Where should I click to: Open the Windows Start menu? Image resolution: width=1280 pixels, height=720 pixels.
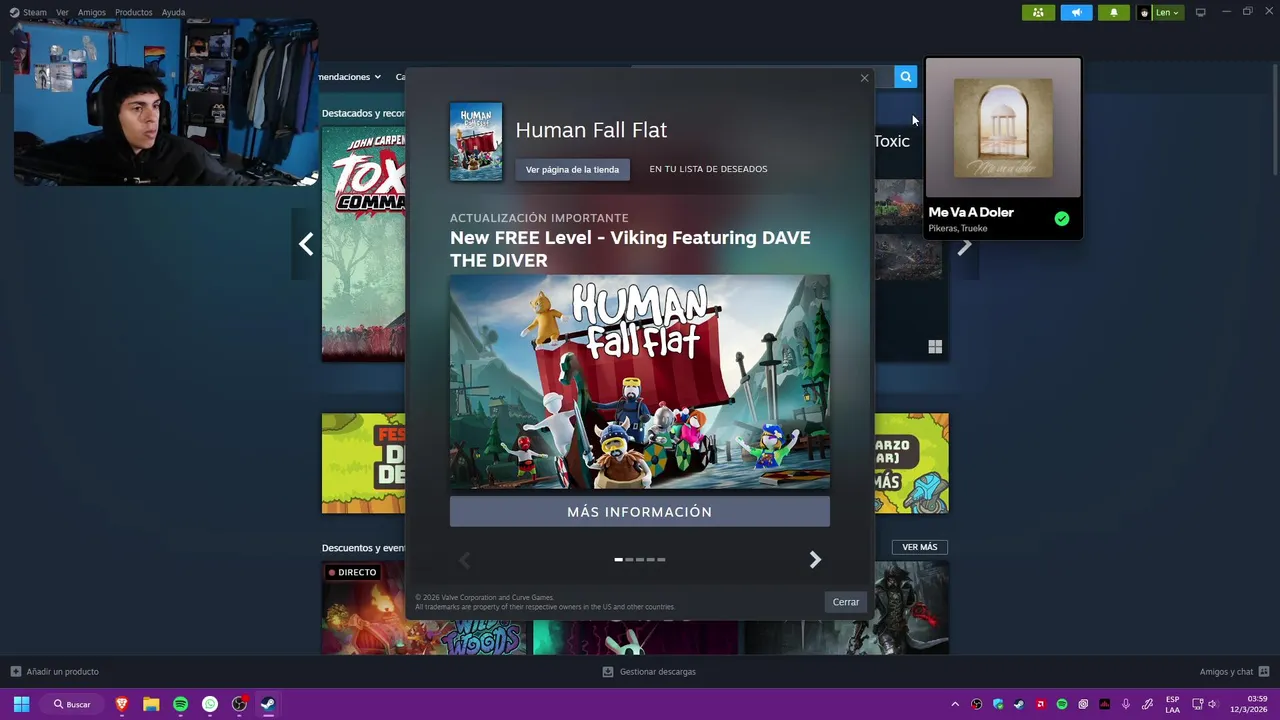21,704
